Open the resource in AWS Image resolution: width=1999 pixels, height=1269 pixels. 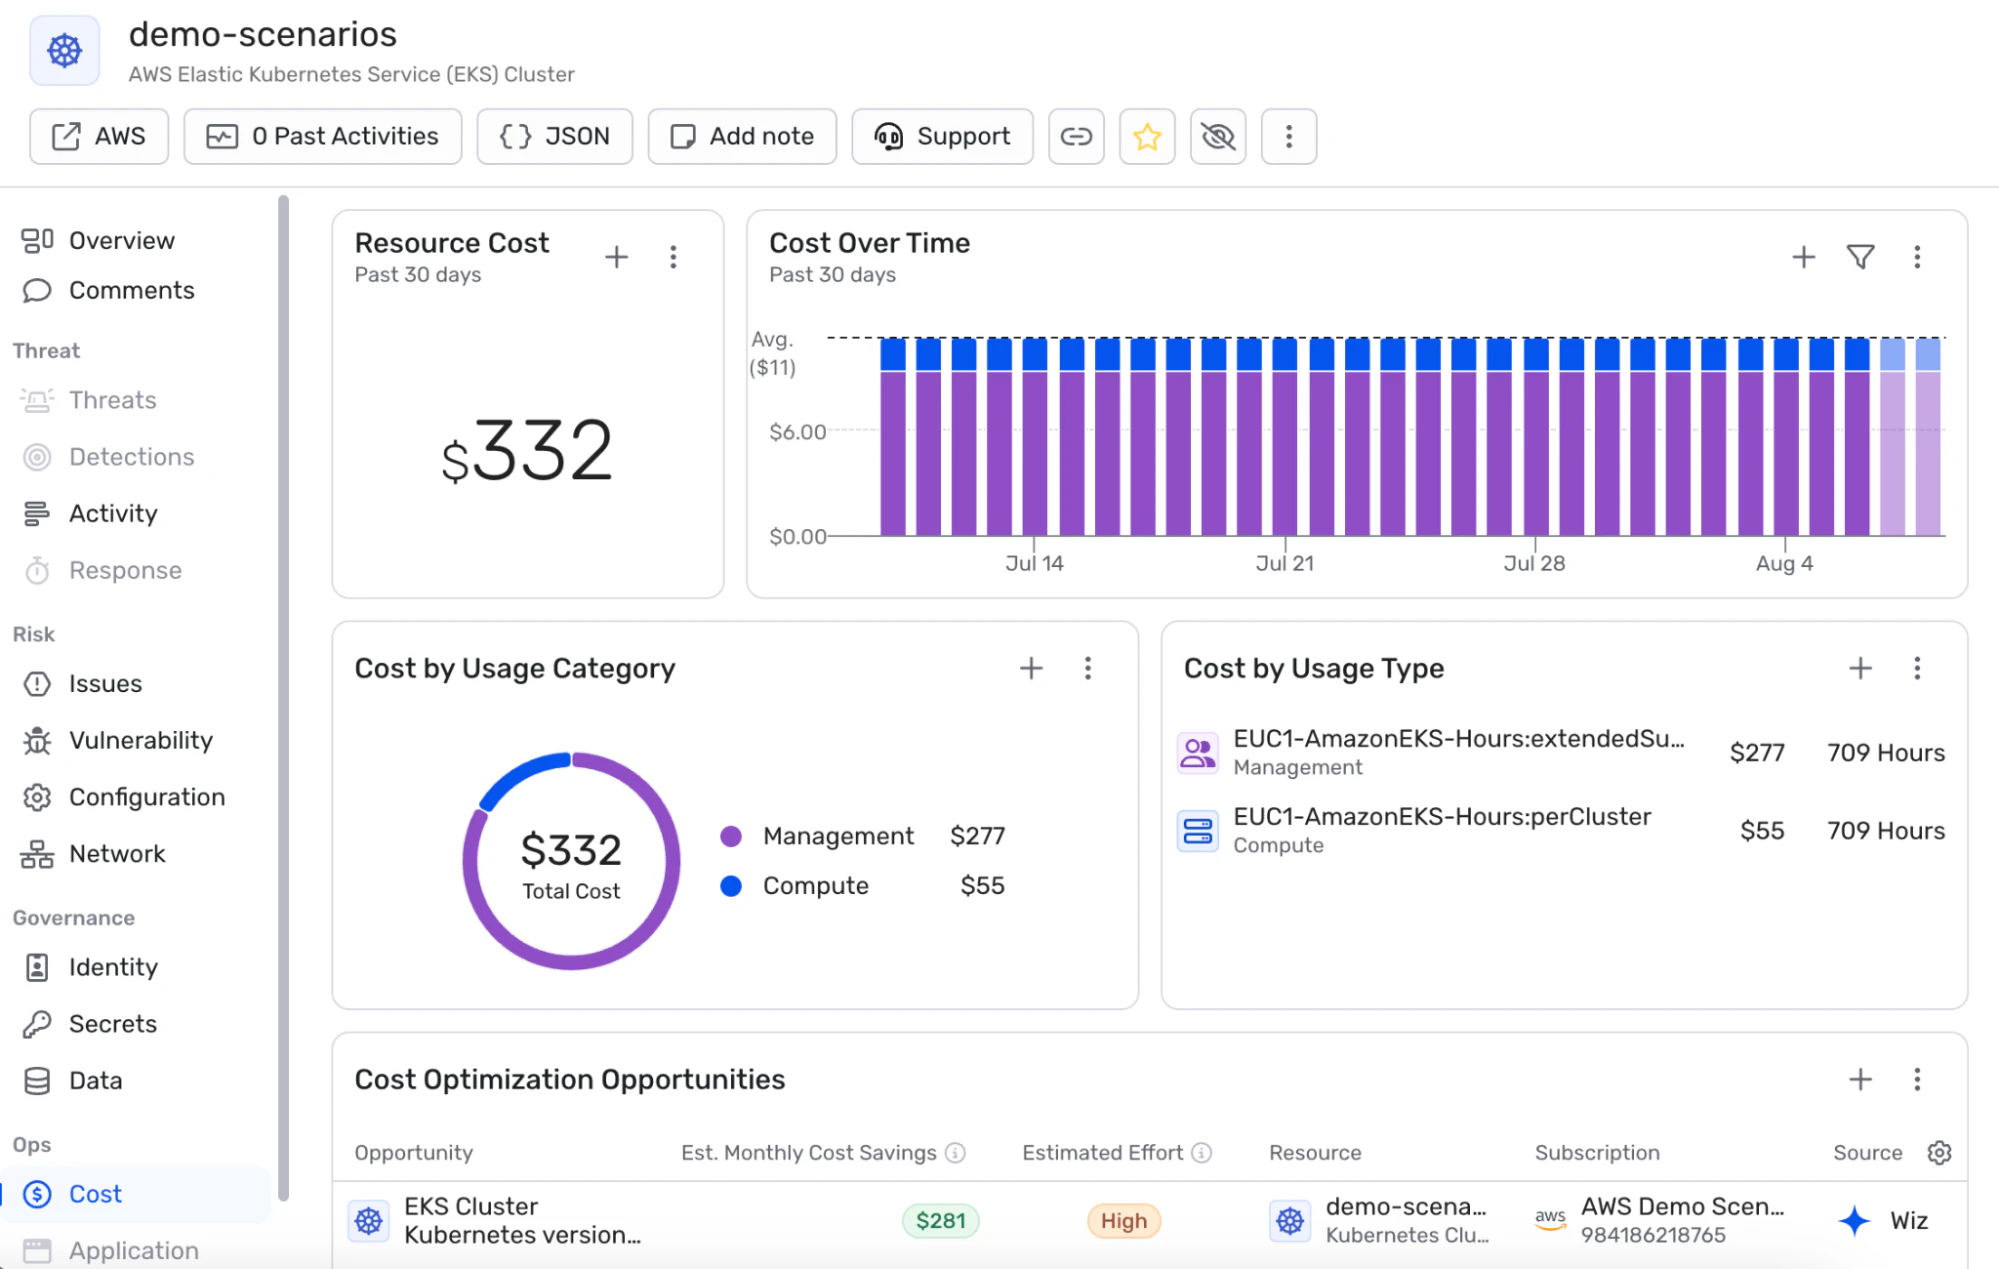click(99, 136)
